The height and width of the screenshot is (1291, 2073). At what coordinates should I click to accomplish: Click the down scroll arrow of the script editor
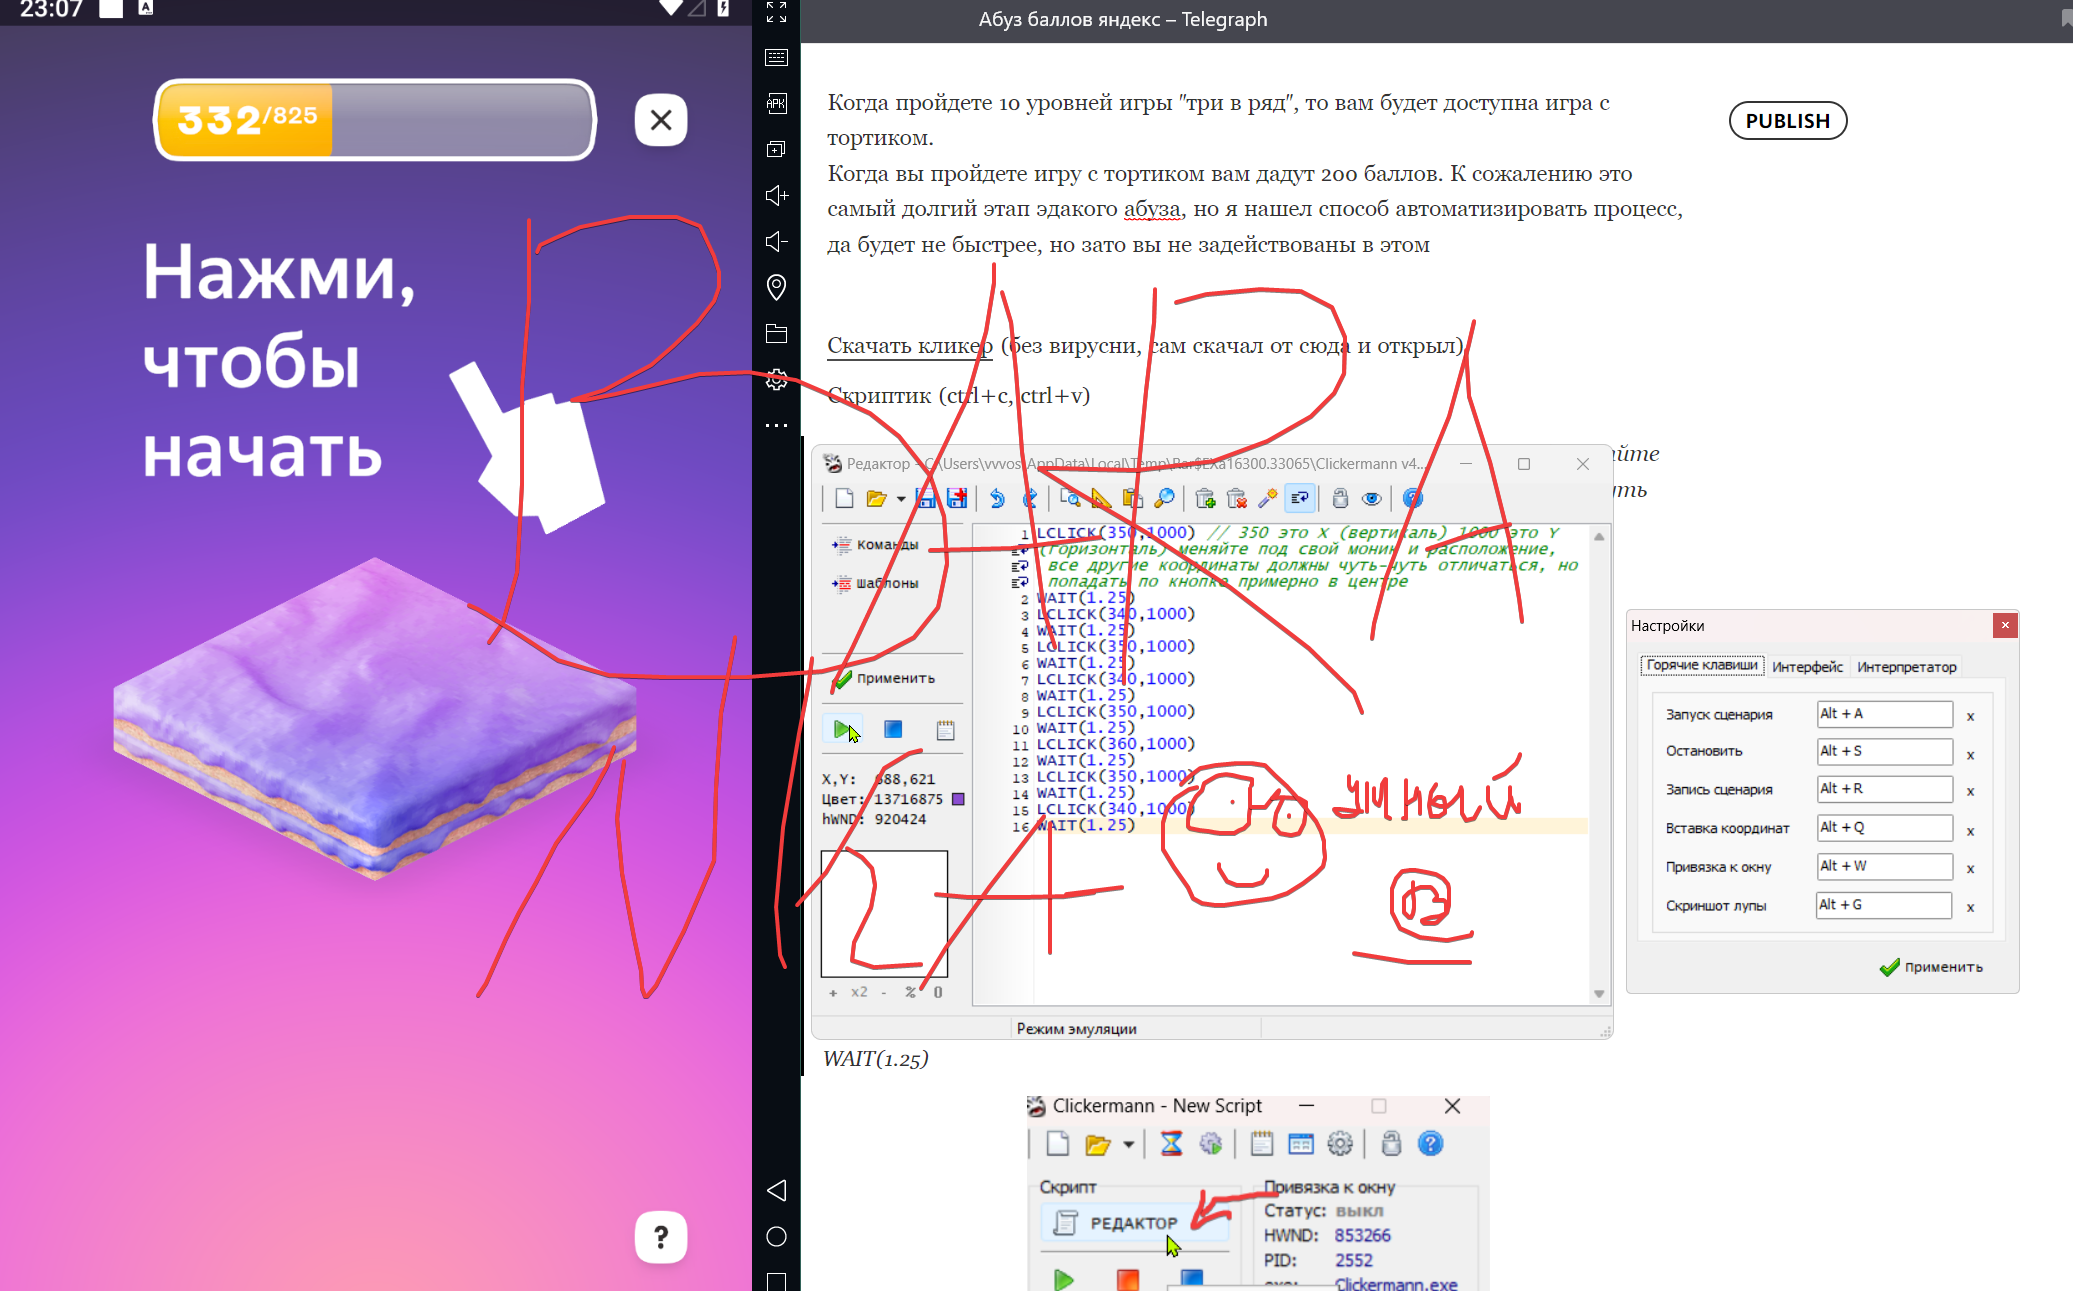pyautogui.click(x=1599, y=993)
